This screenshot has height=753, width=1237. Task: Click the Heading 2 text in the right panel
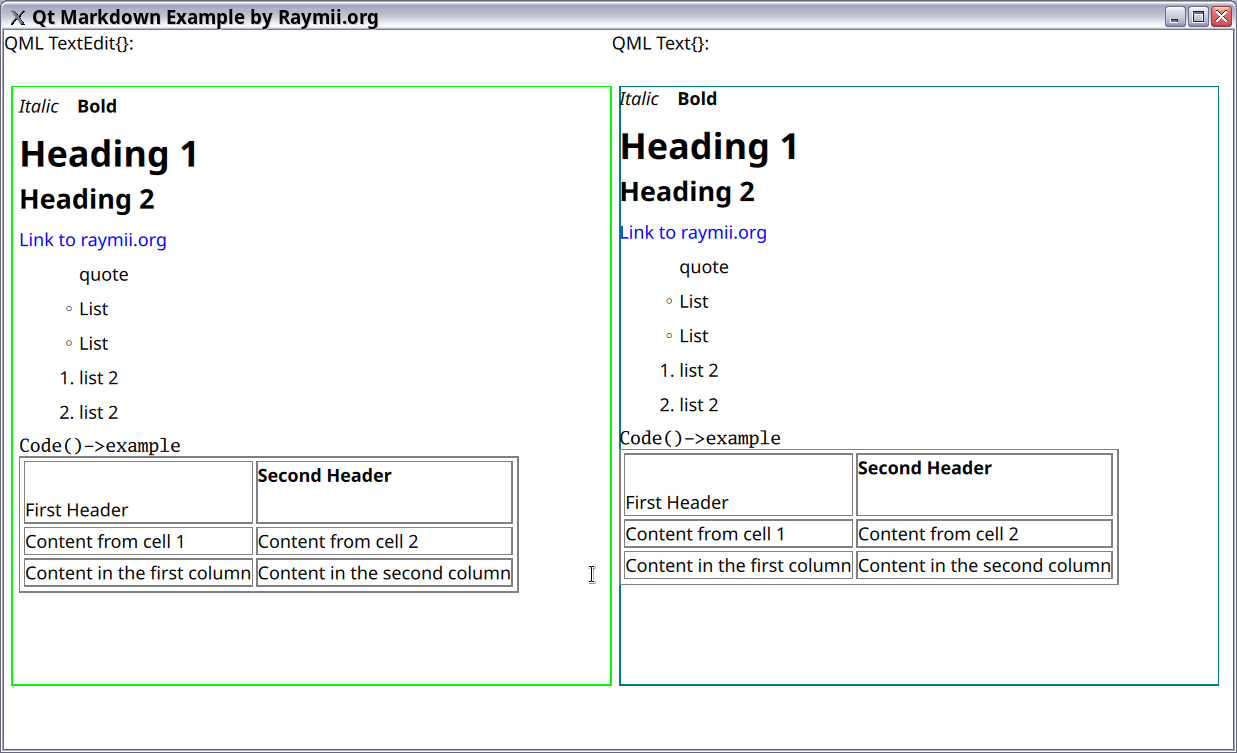coord(687,191)
